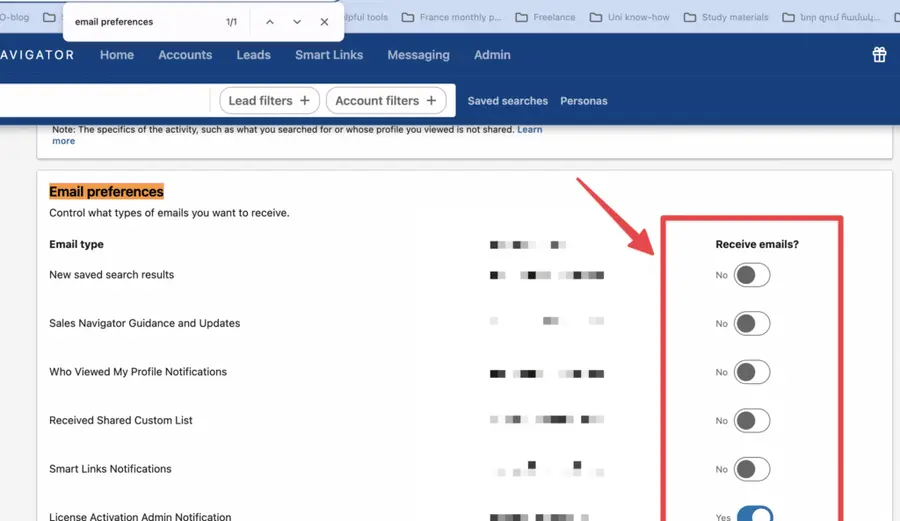The width and height of the screenshot is (900, 521).
Task: Click the New saved search results label
Action: coord(111,275)
